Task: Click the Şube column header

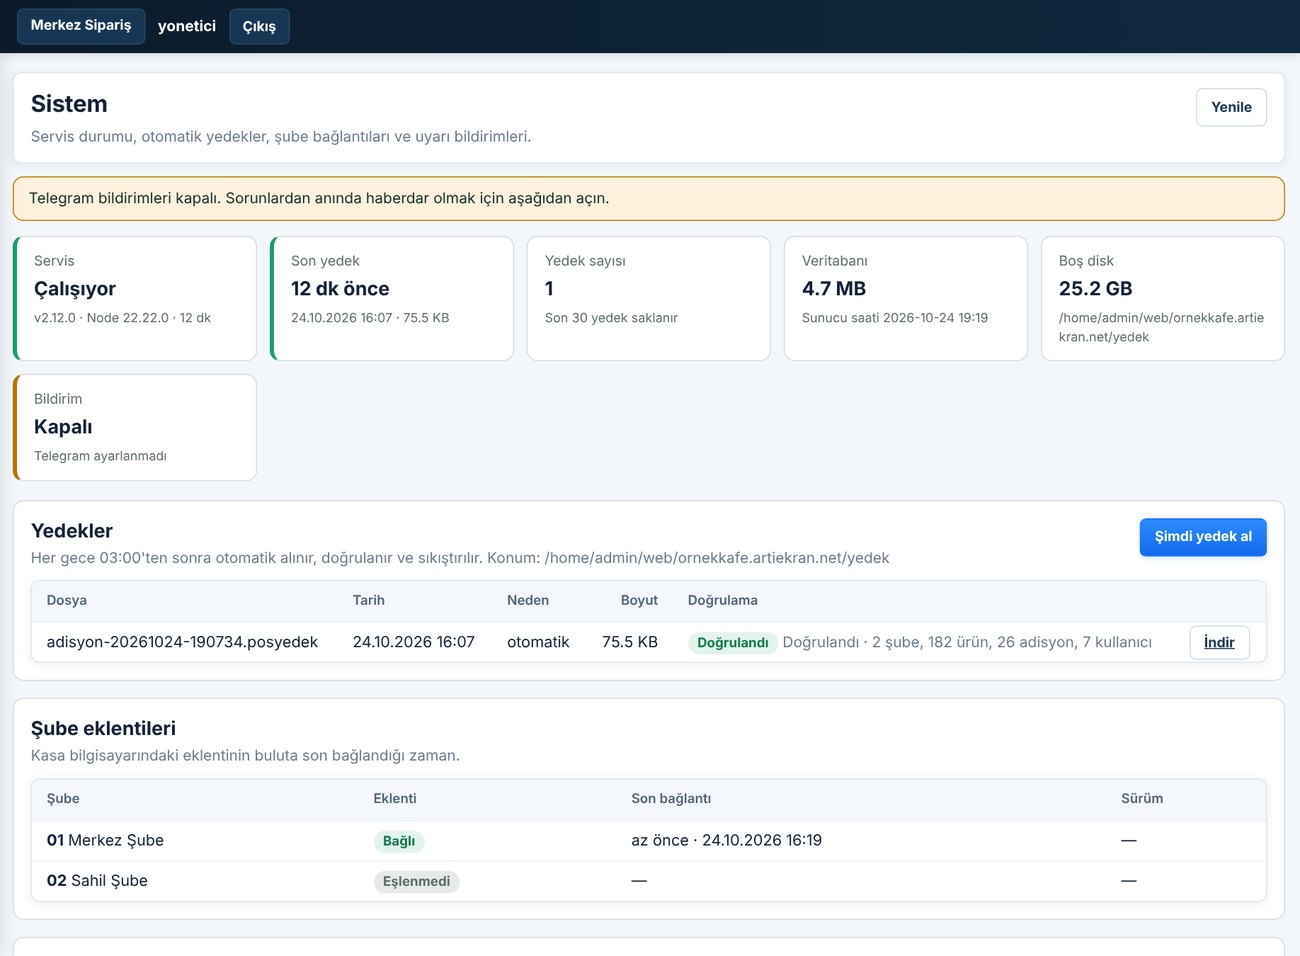Action: [63, 798]
